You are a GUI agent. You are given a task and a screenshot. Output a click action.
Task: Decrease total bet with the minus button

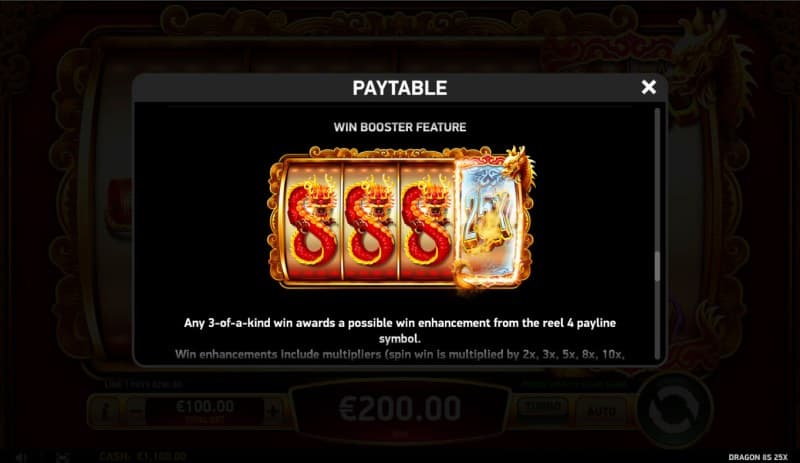(135, 411)
